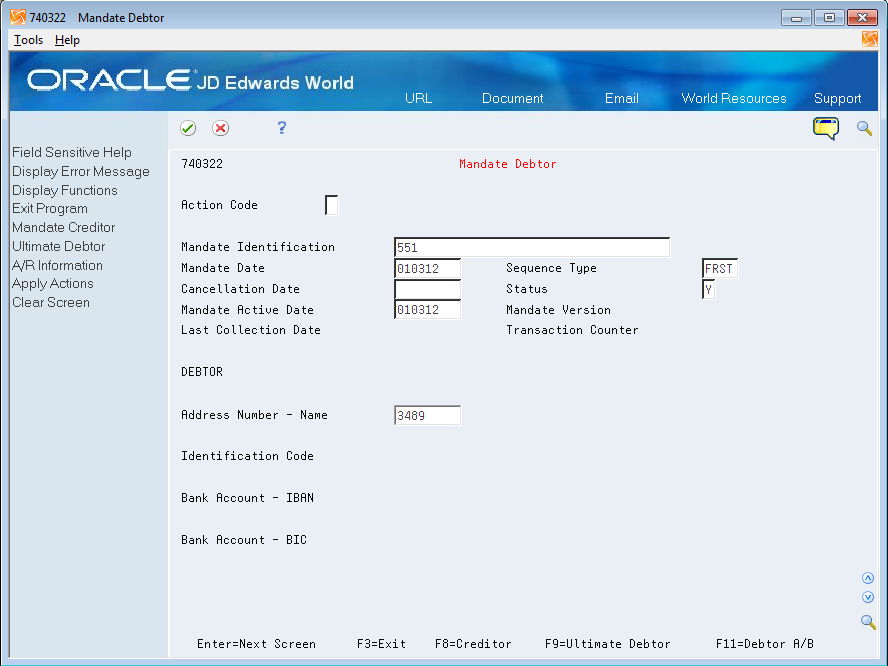
Task: Click the F8=Creditor function key text
Action: (473, 644)
